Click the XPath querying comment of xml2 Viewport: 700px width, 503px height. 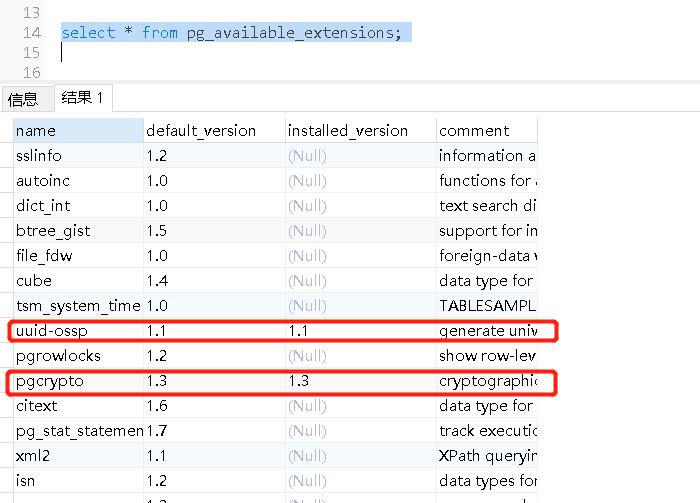(487, 456)
